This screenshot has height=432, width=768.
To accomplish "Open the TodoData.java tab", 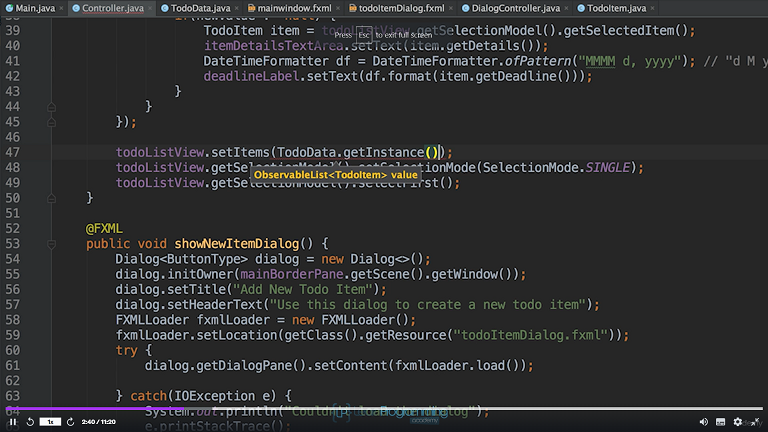I will click(x=200, y=8).
